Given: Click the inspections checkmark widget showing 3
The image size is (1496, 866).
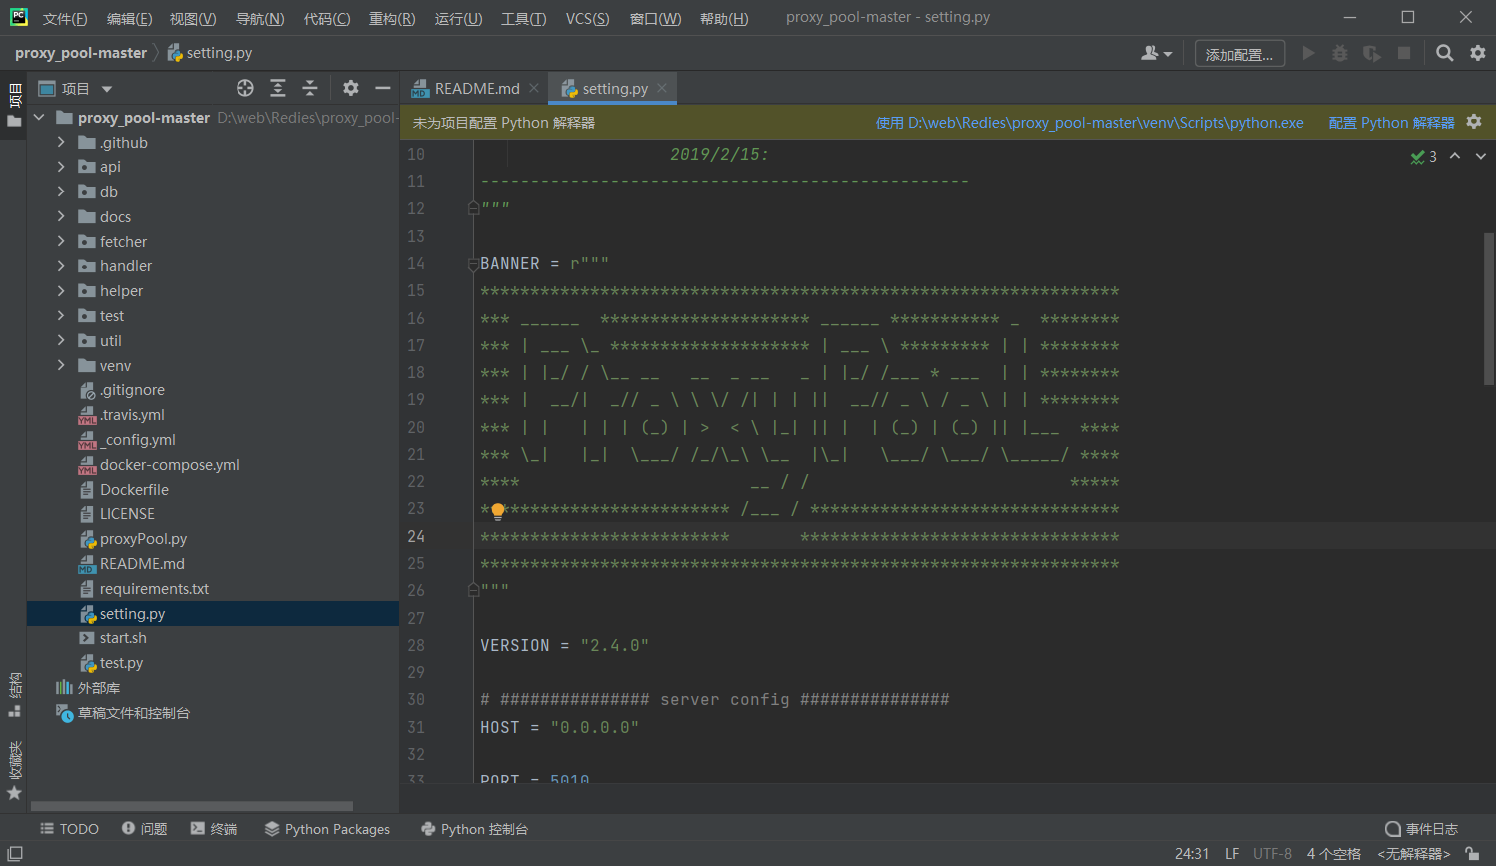Looking at the screenshot, I should (x=1423, y=156).
